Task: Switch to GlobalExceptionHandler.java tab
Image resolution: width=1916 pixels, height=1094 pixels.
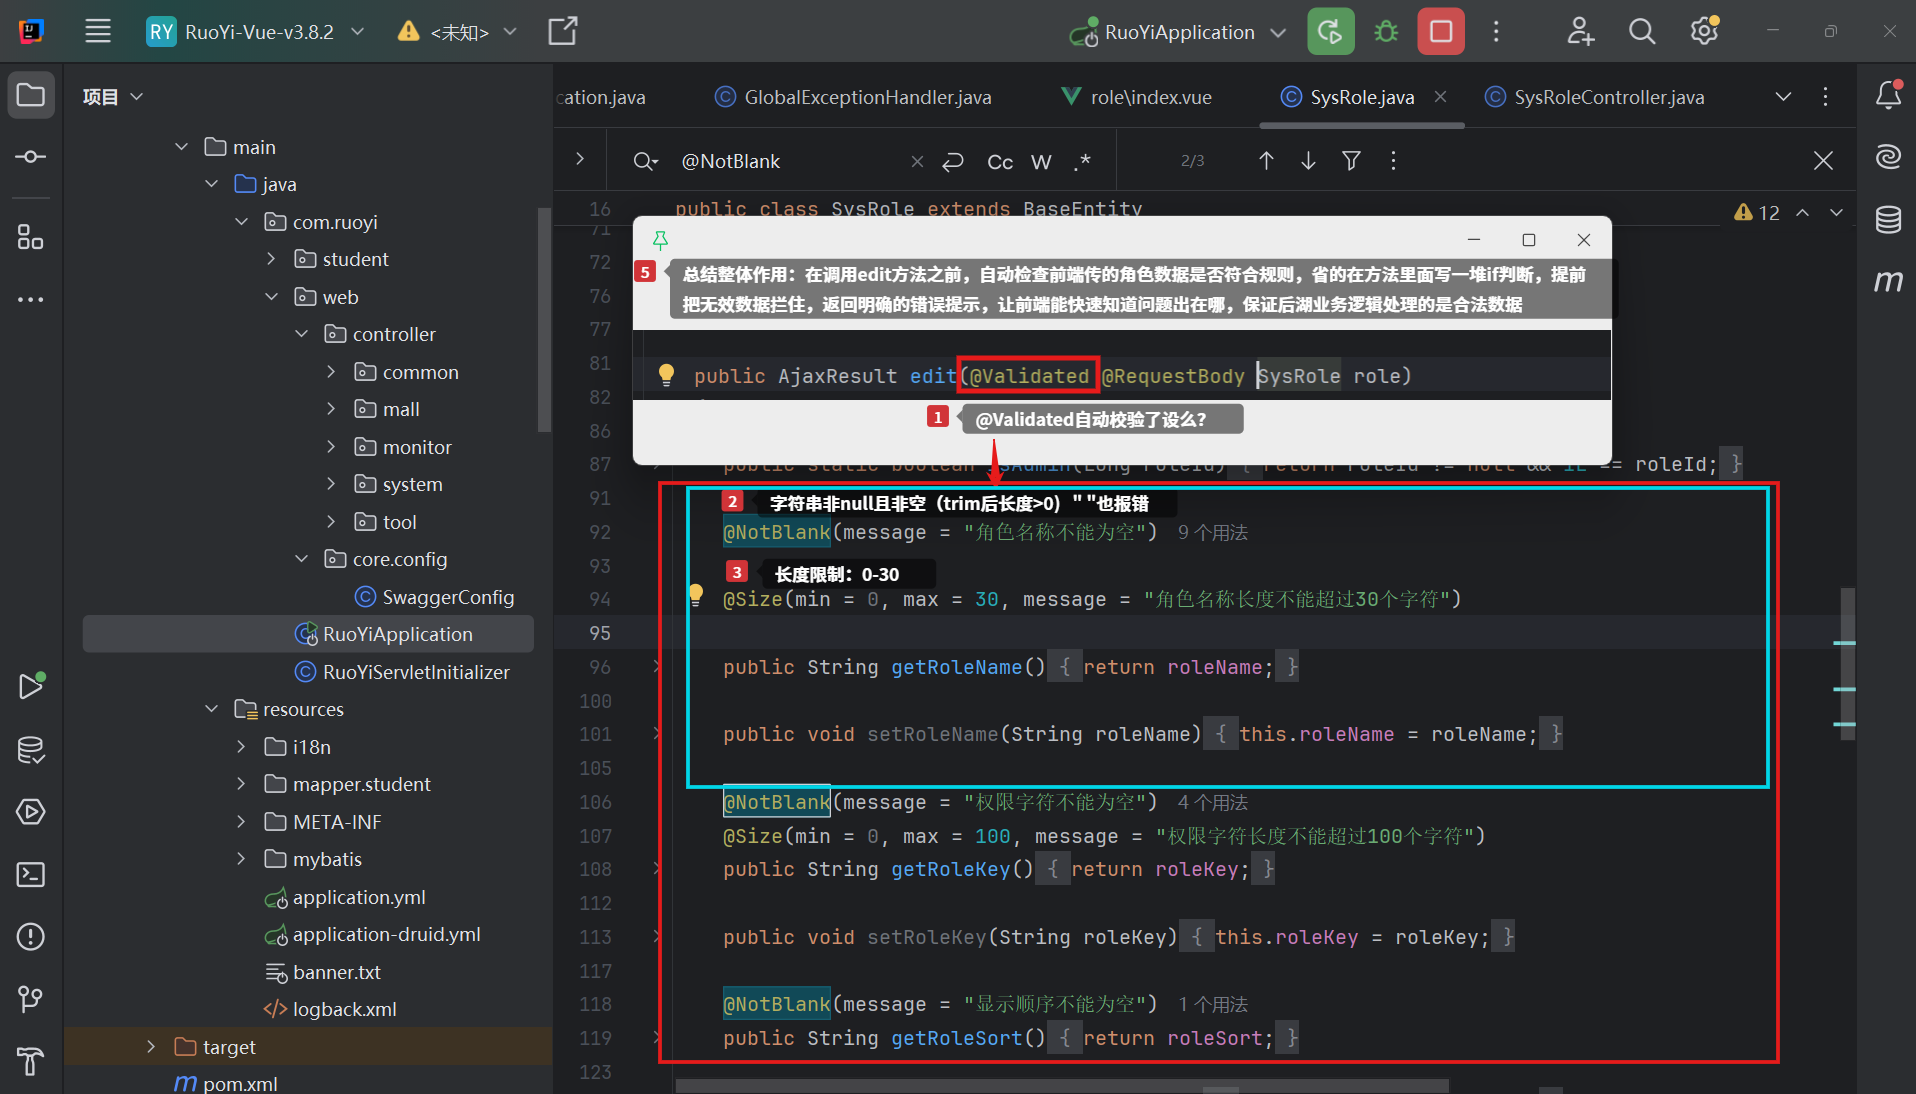Action: (853, 97)
